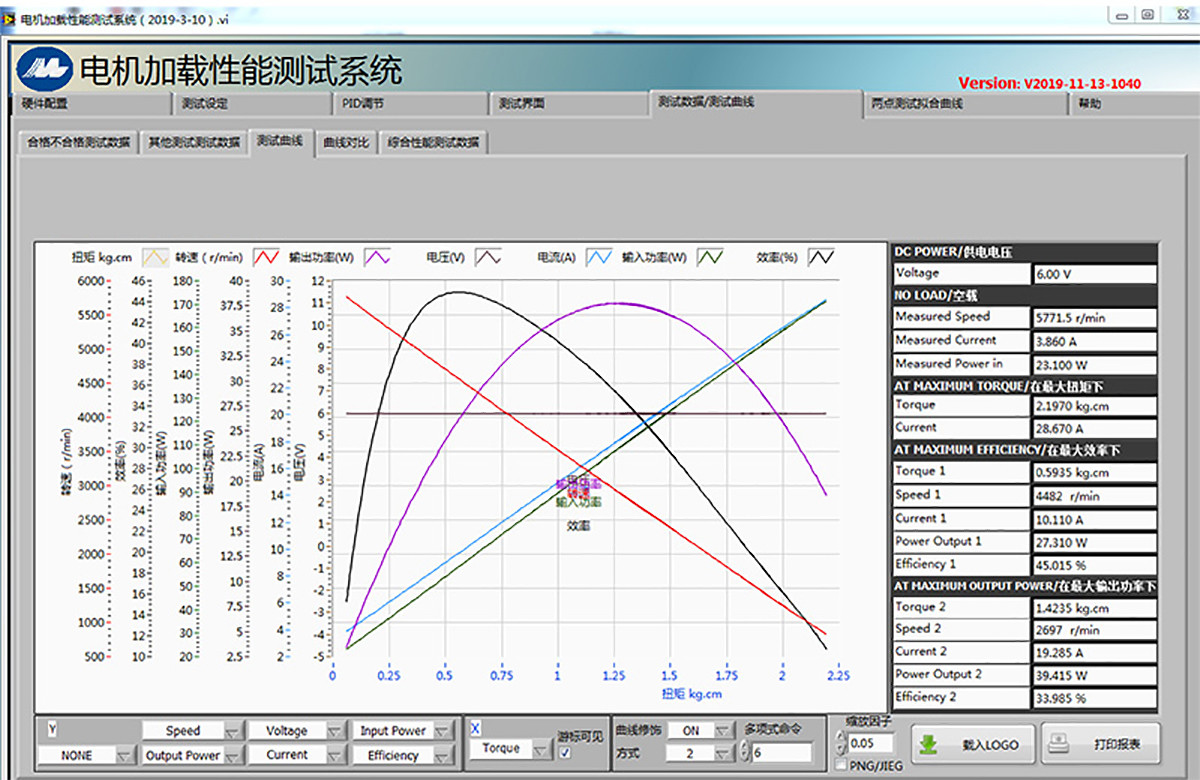1200x780 pixels.
Task: Click the X-axis label 扭矩 kg.cm below chart
Action: point(691,694)
